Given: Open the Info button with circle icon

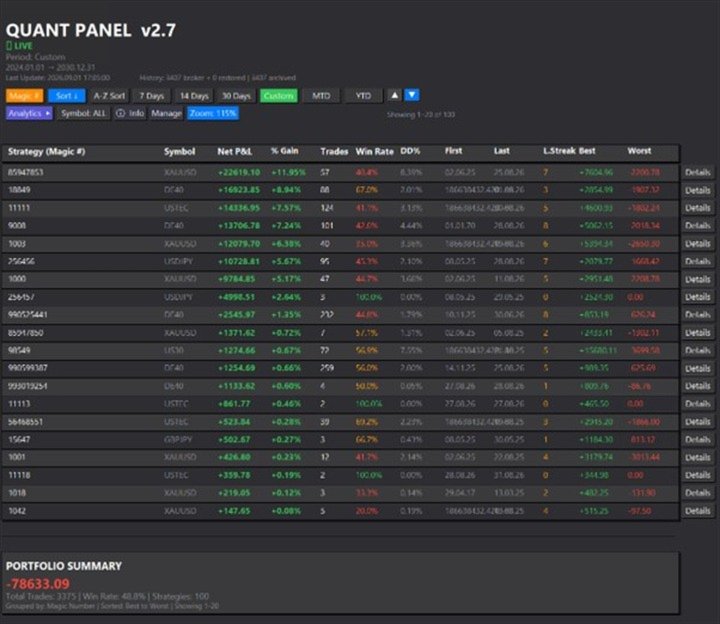Looking at the screenshot, I should [x=130, y=113].
